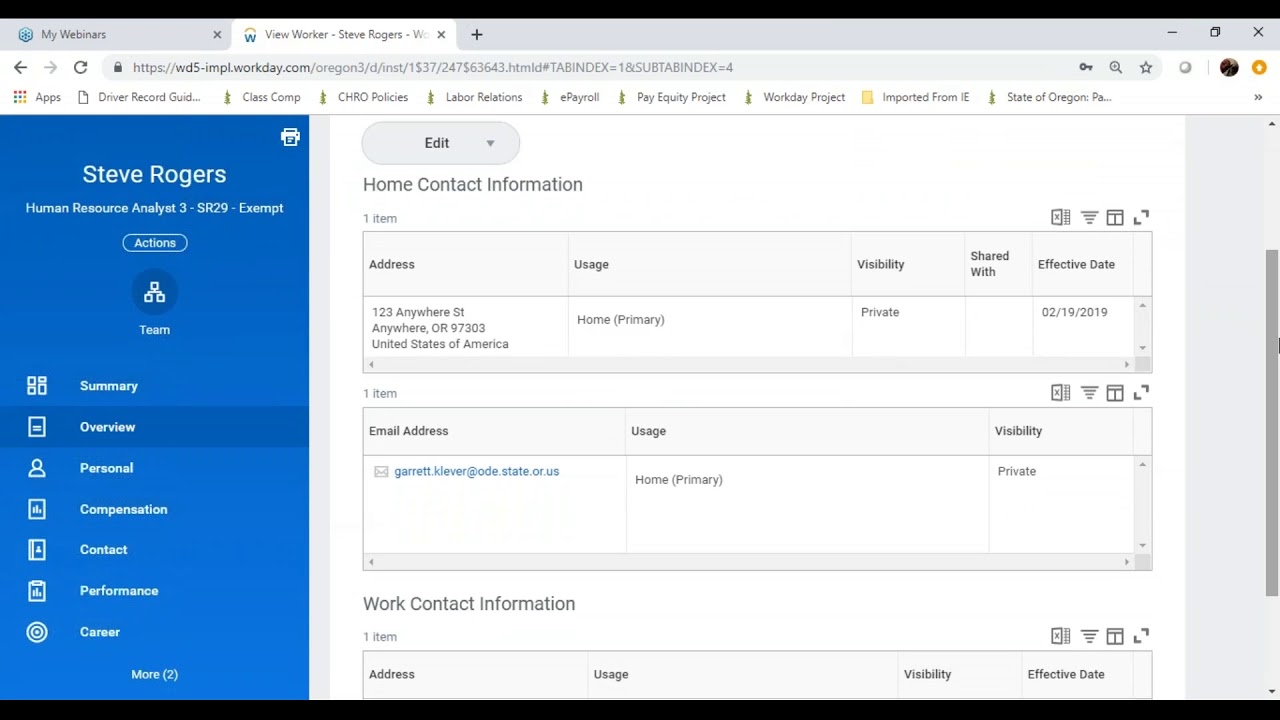Screen dimensions: 1280x720
Task: Open saved passwords key icon
Action: pyautogui.click(x=1086, y=67)
